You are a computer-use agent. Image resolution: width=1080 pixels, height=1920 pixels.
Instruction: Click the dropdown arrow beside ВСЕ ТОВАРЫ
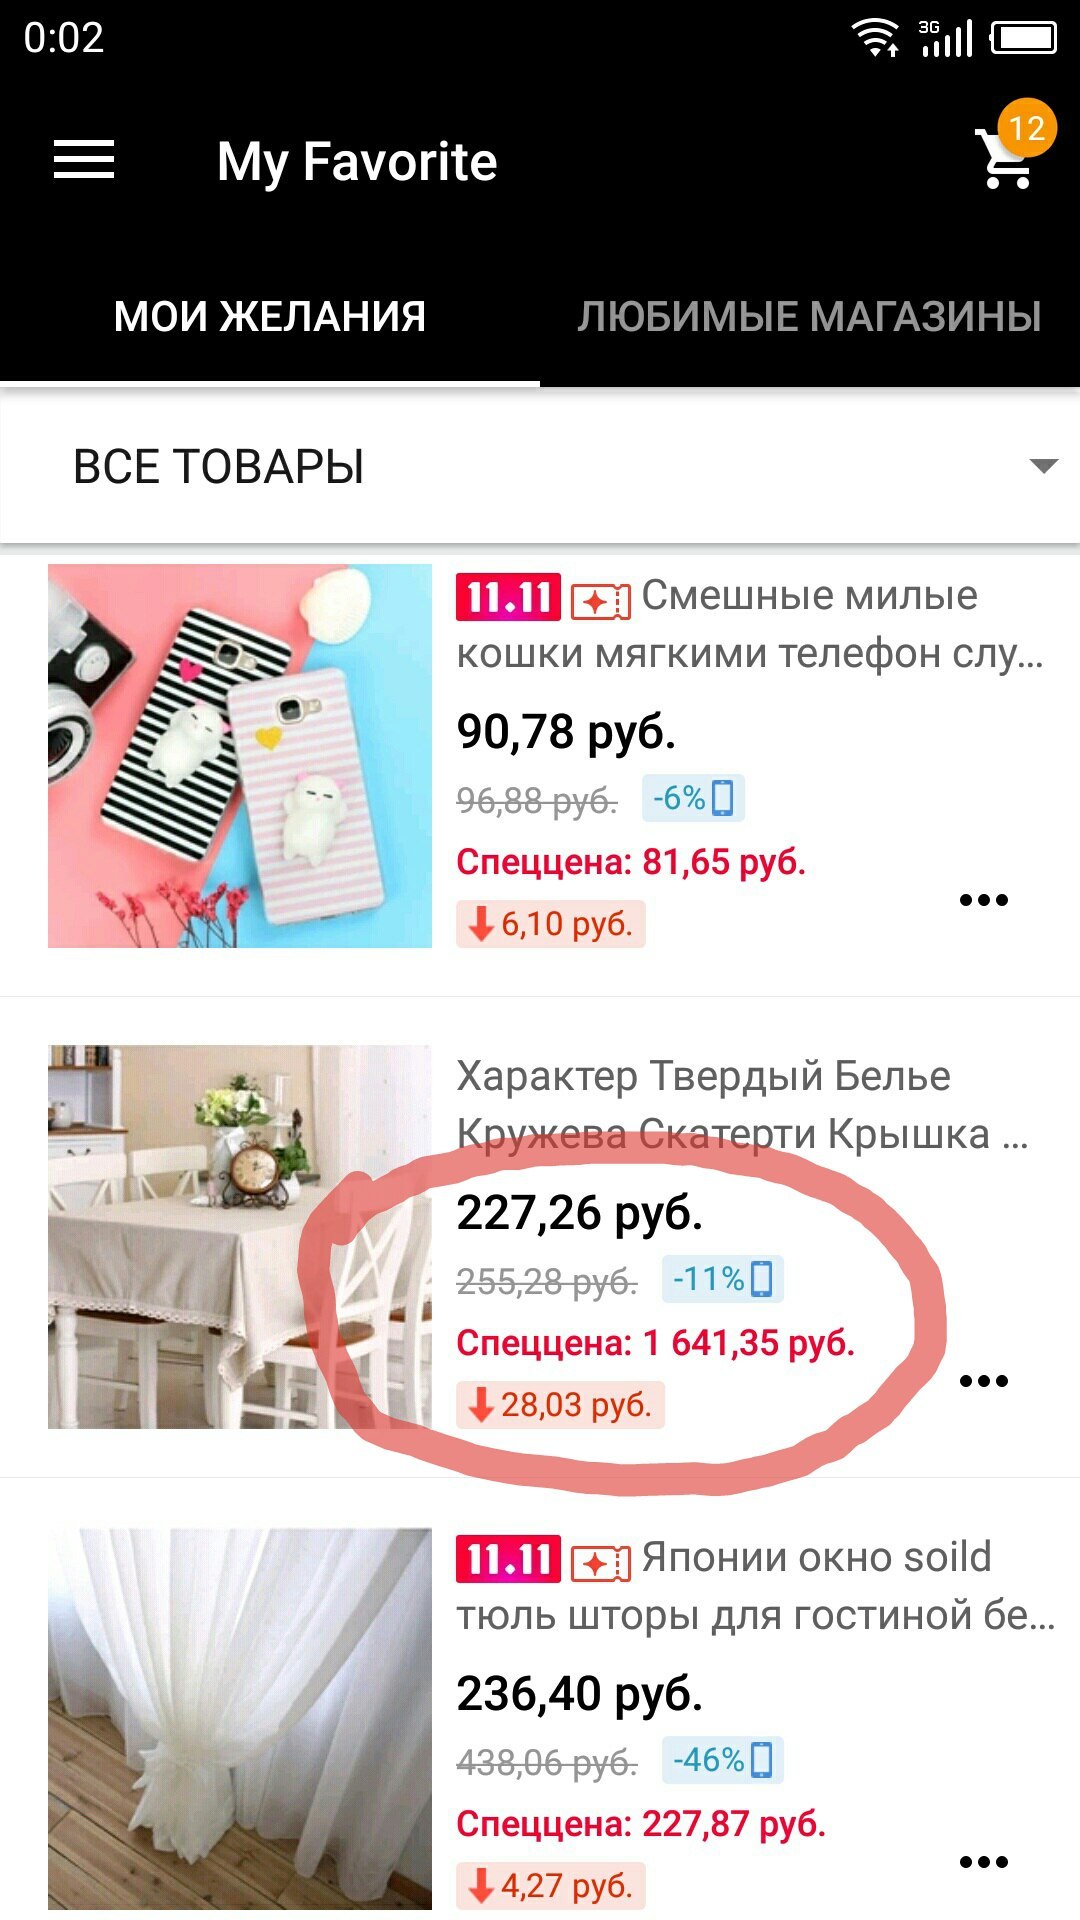click(1043, 466)
